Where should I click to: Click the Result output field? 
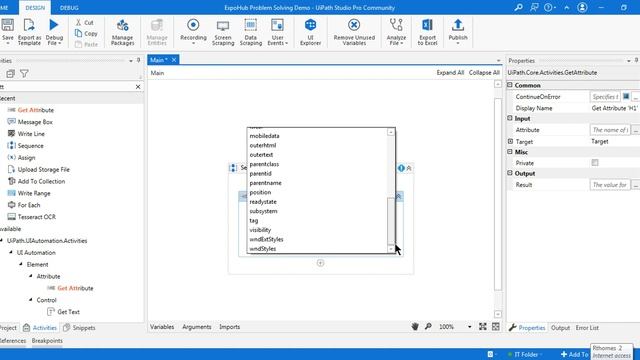610,185
